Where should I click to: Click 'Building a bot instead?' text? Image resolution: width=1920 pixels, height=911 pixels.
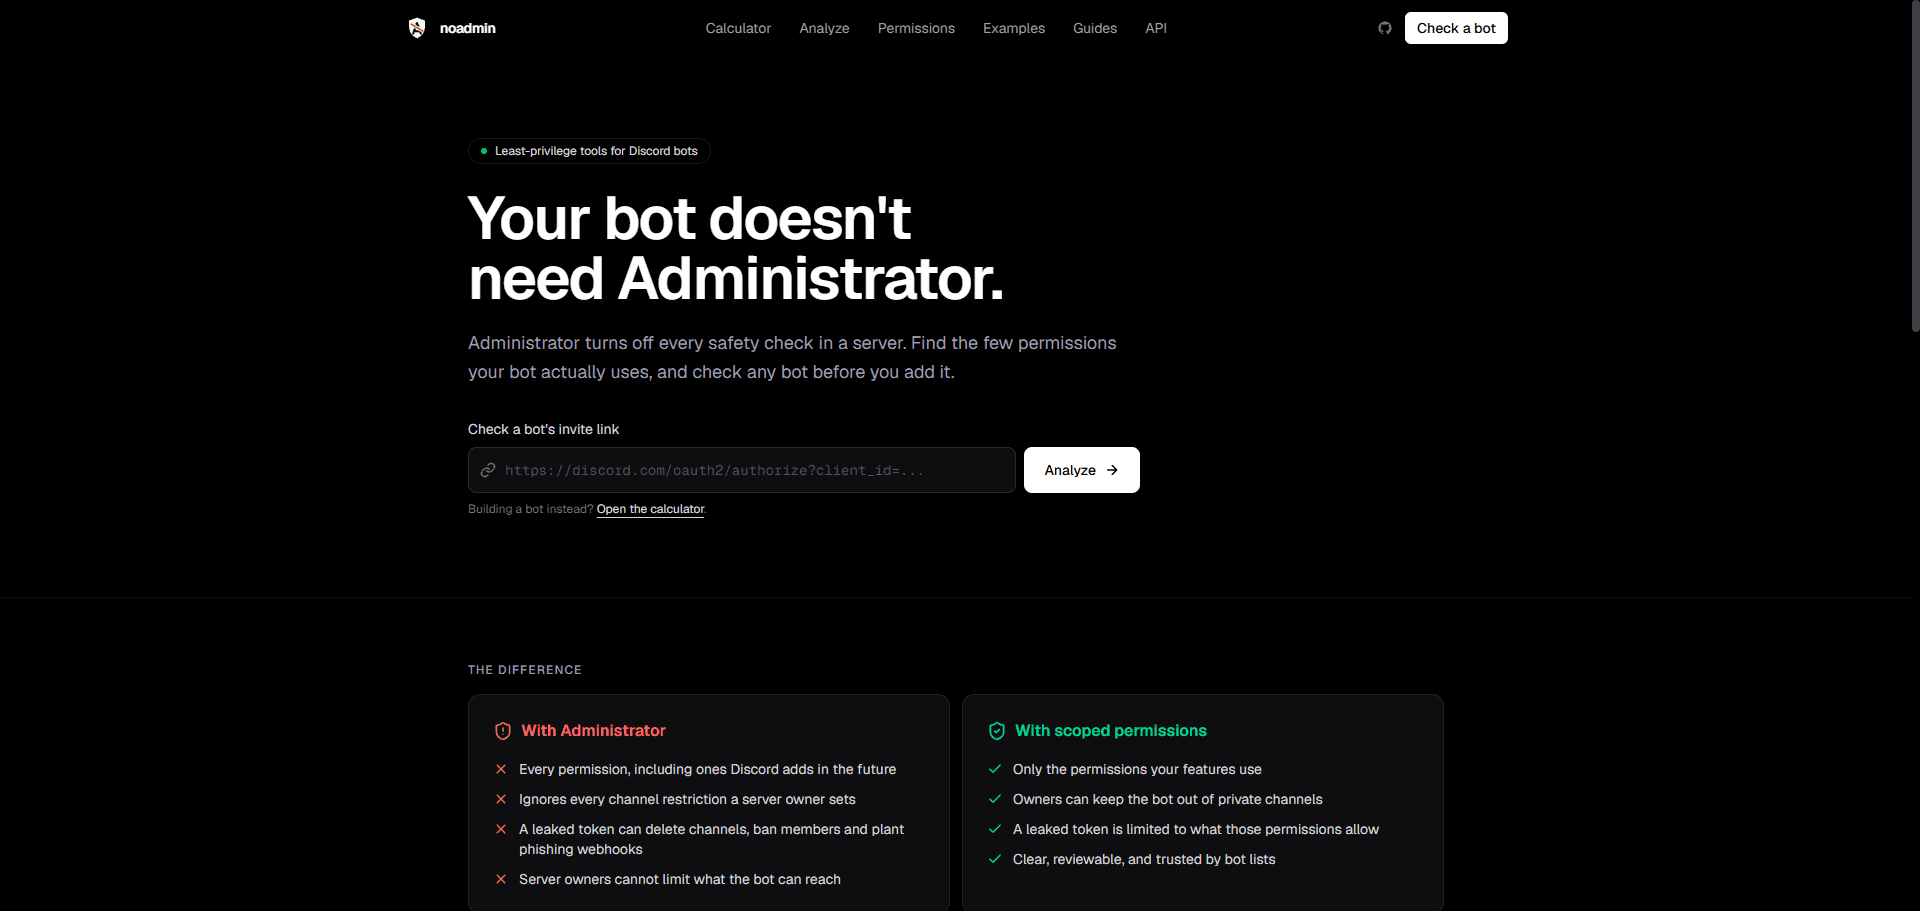click(x=530, y=509)
